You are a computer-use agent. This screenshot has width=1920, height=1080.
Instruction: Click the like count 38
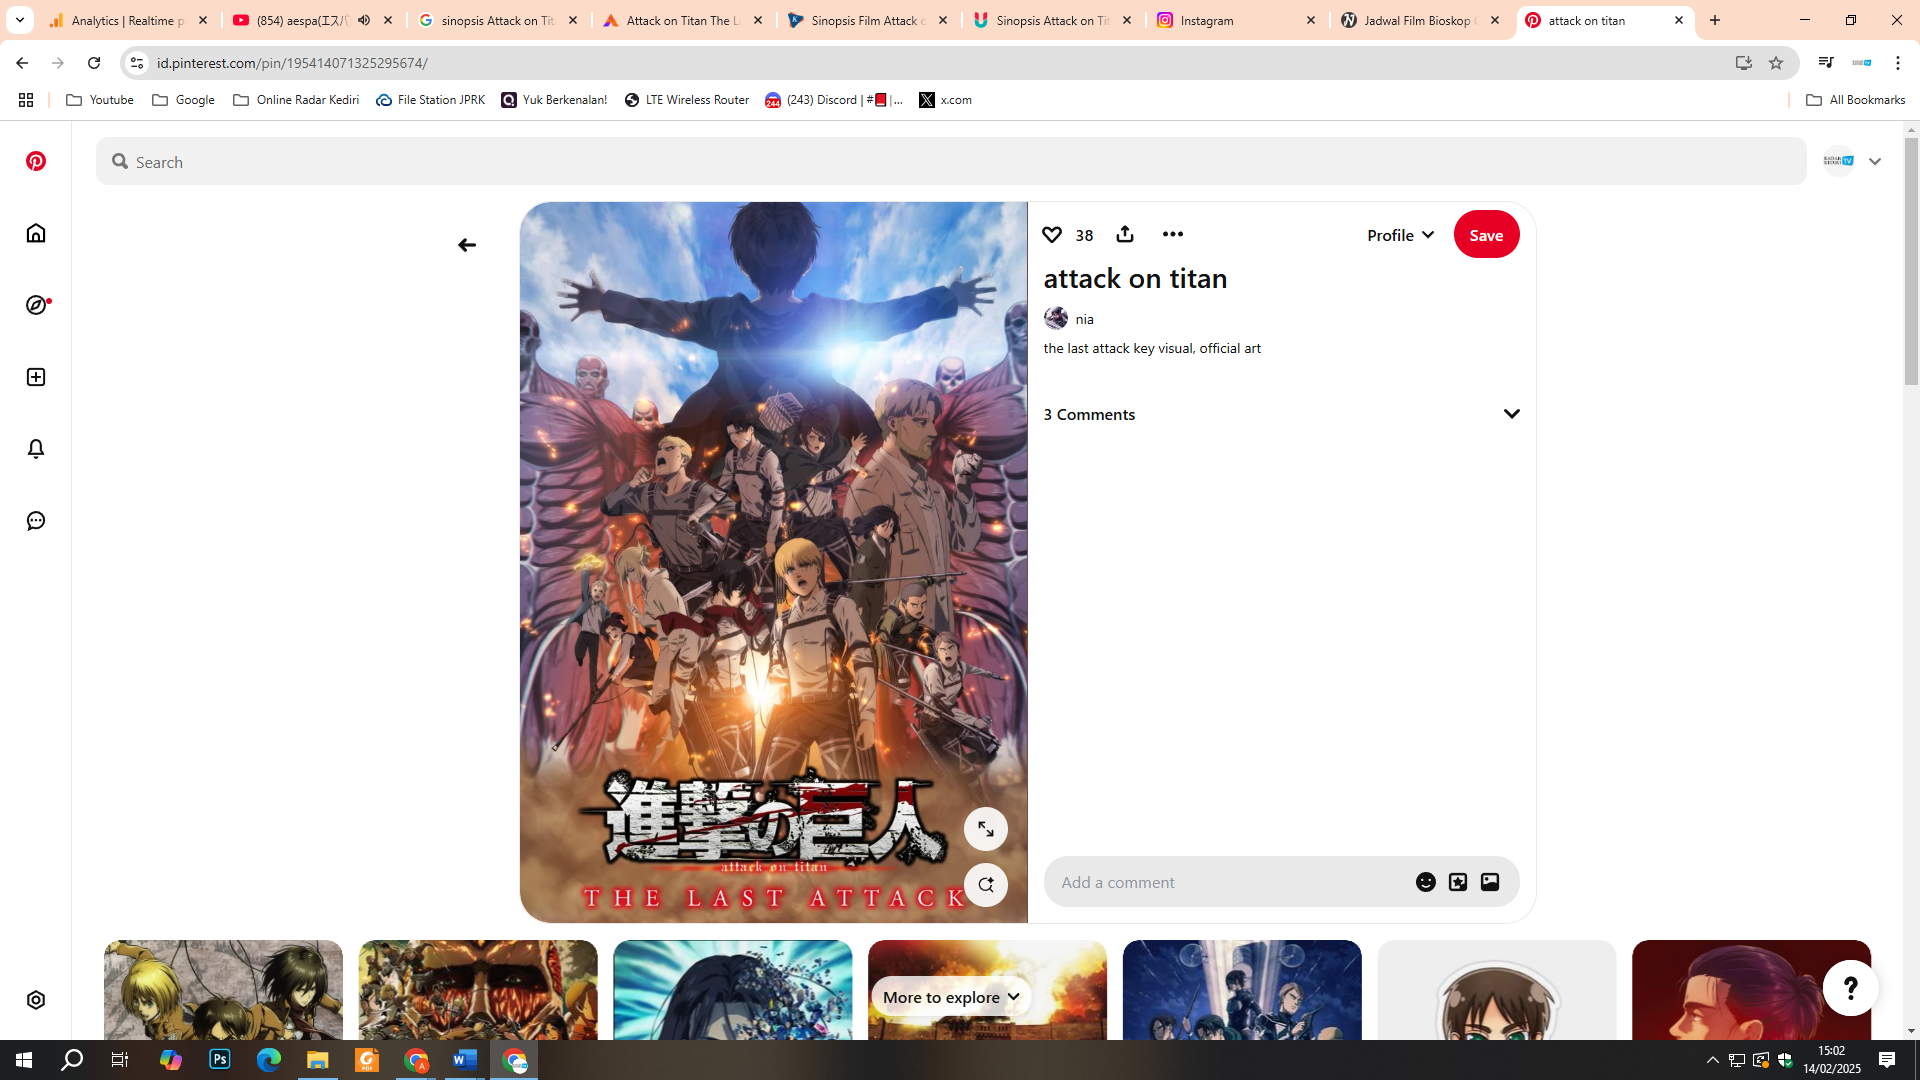(x=1084, y=235)
